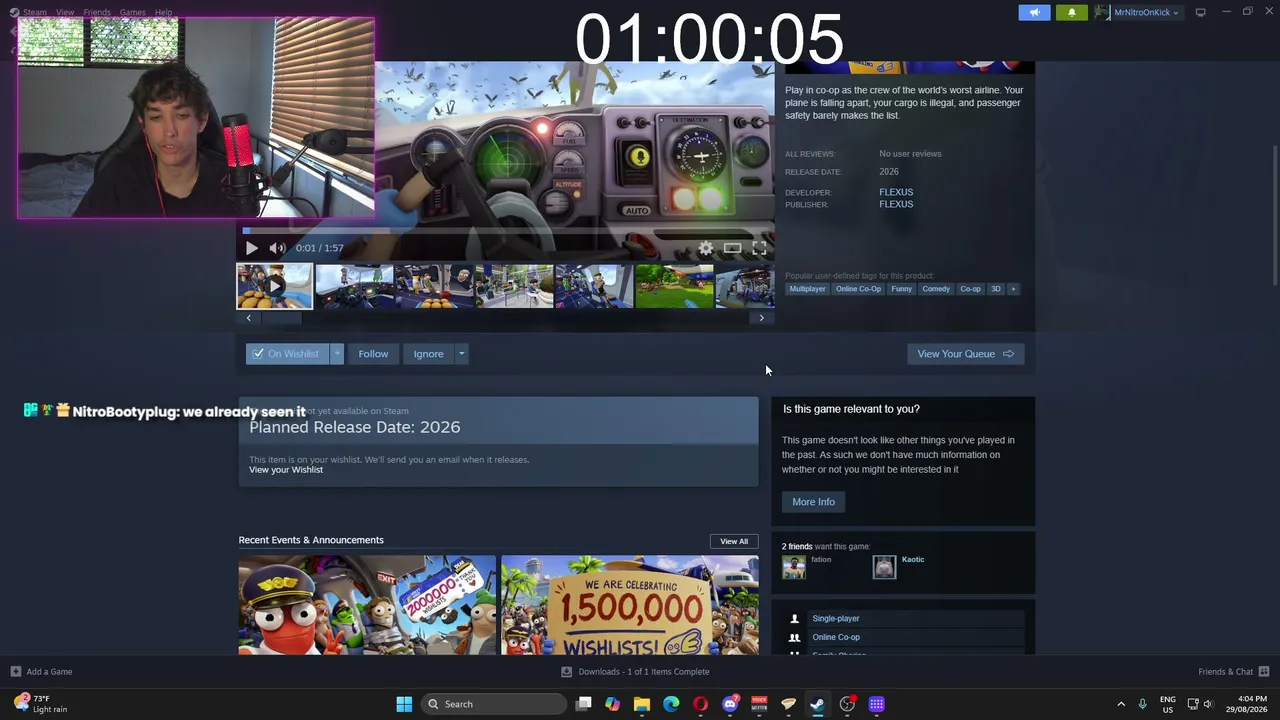
Task: Open Microsoft Edge from taskbar
Action: point(671,704)
